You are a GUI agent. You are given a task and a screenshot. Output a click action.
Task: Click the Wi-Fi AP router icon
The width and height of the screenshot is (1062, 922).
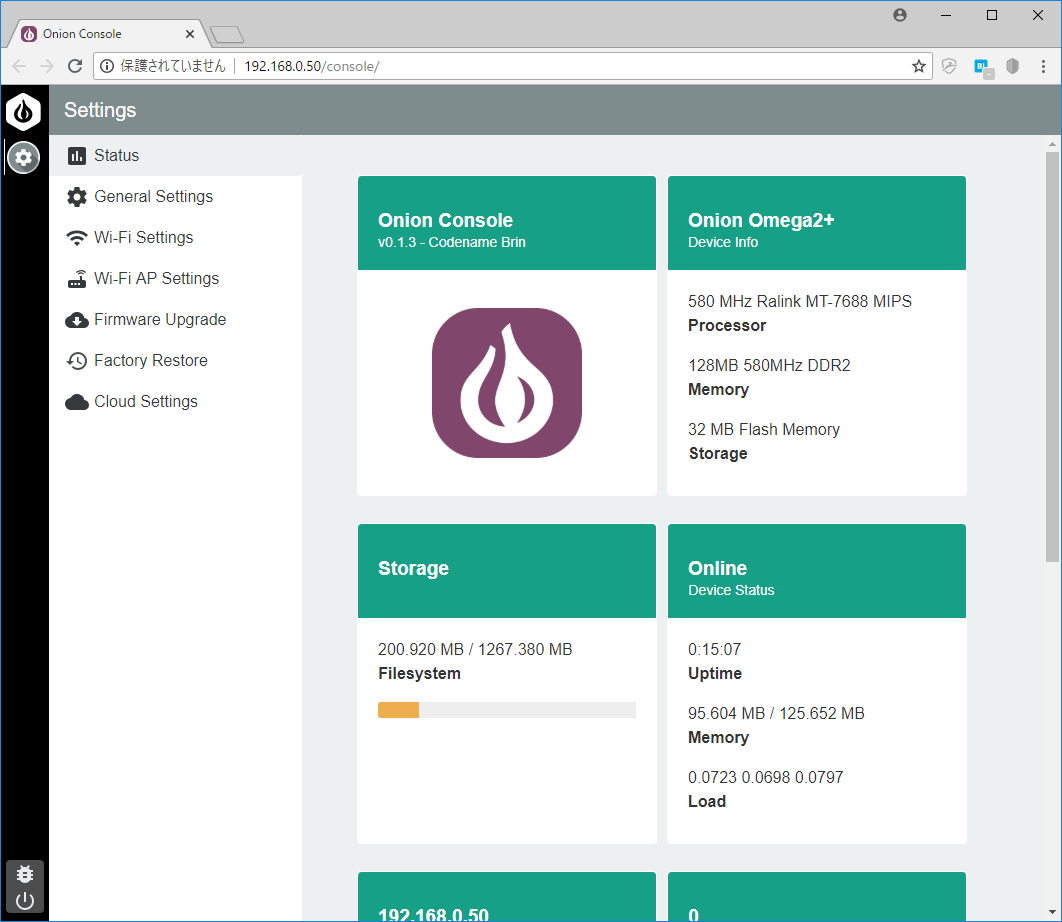[x=77, y=279]
